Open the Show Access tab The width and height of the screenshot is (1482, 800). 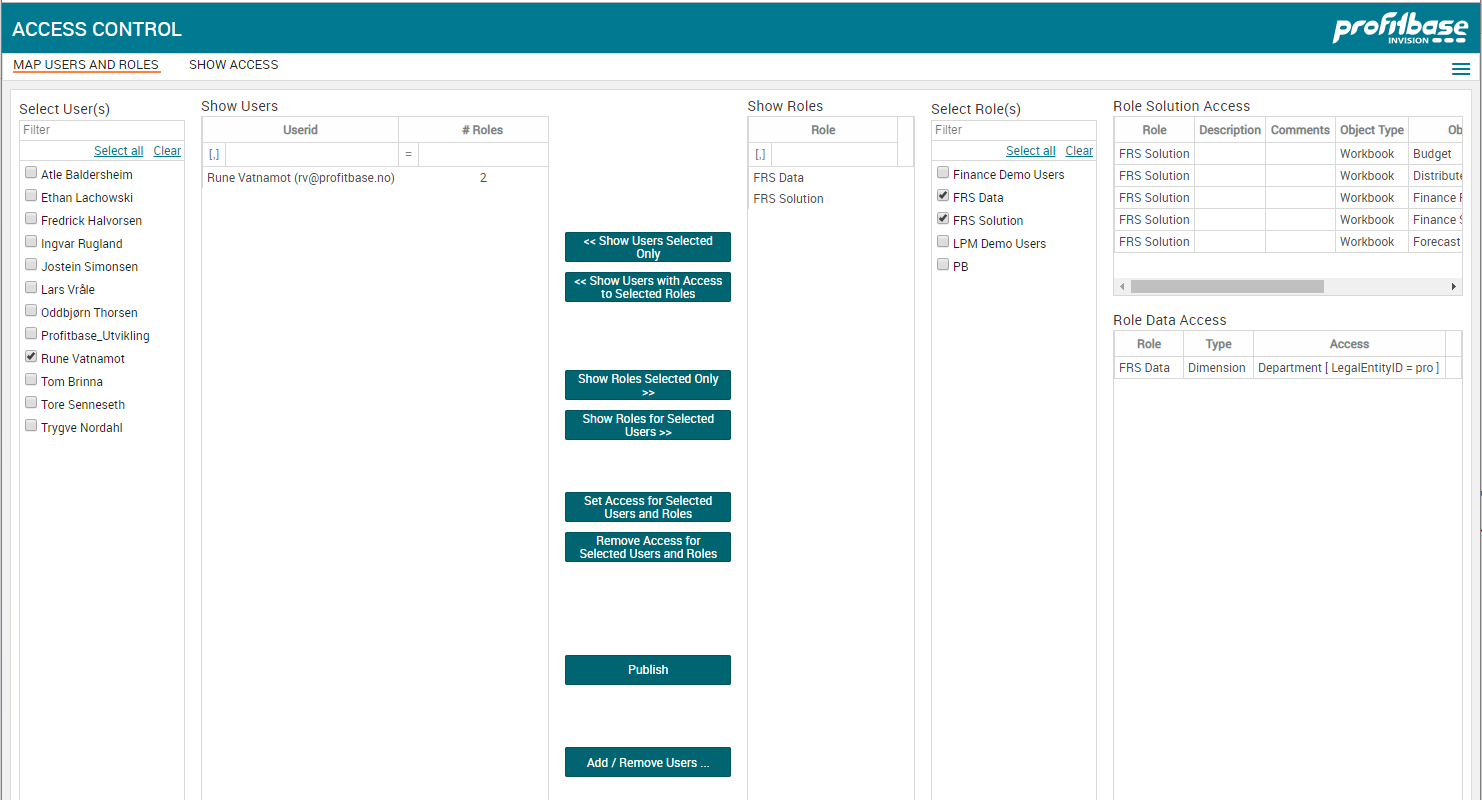pyautogui.click(x=234, y=65)
